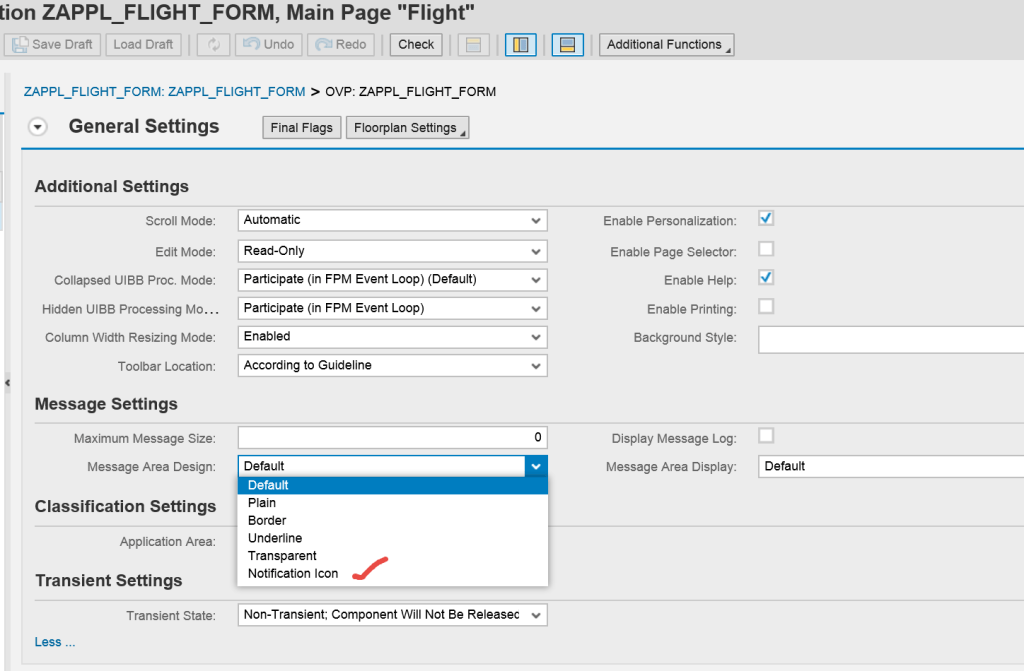Open the Scroll Mode dropdown
The height and width of the screenshot is (671, 1024).
pyautogui.click(x=392, y=220)
